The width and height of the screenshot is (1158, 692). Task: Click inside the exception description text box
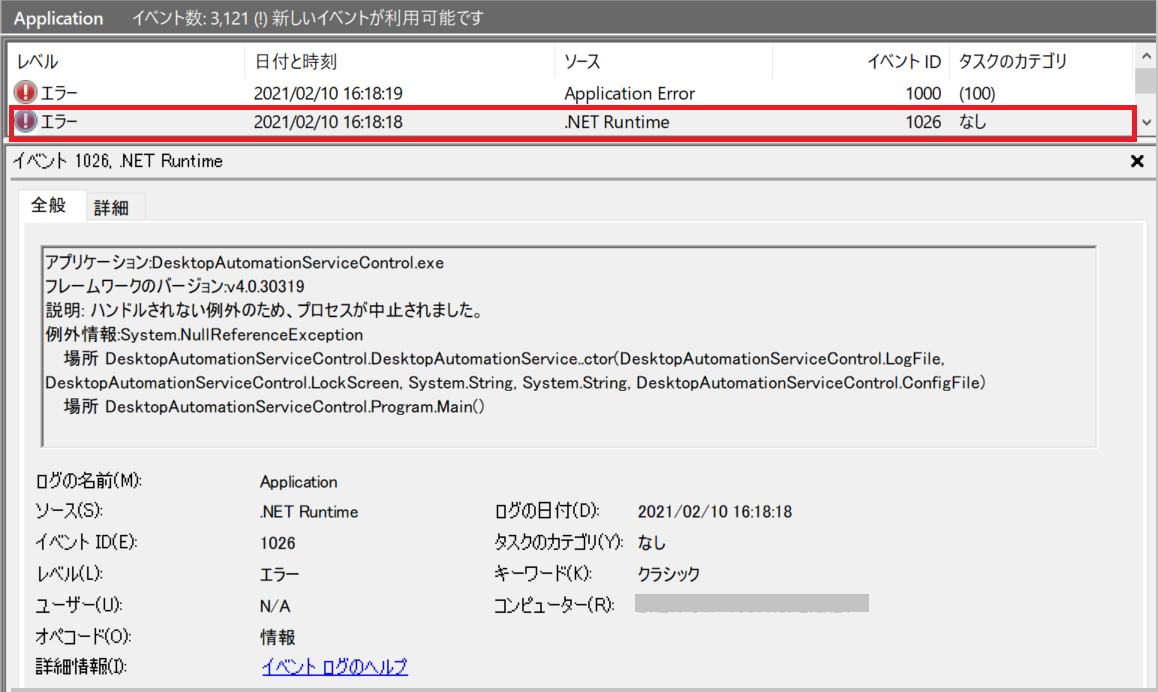569,347
